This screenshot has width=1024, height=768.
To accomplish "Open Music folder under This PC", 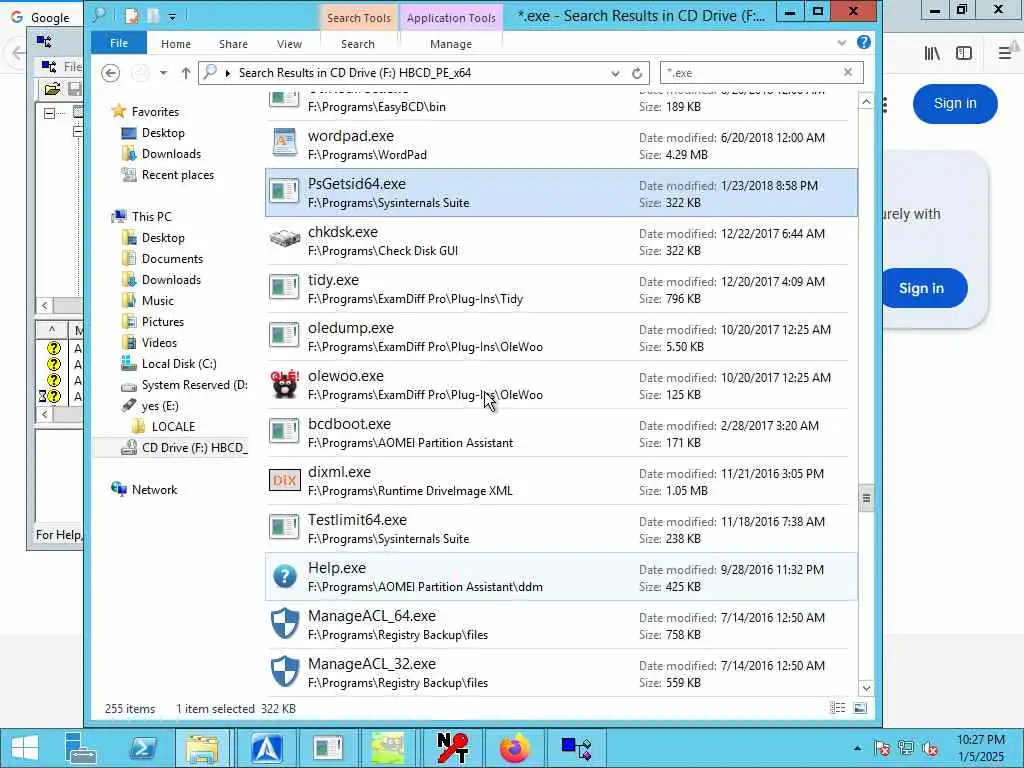I will pos(157,300).
